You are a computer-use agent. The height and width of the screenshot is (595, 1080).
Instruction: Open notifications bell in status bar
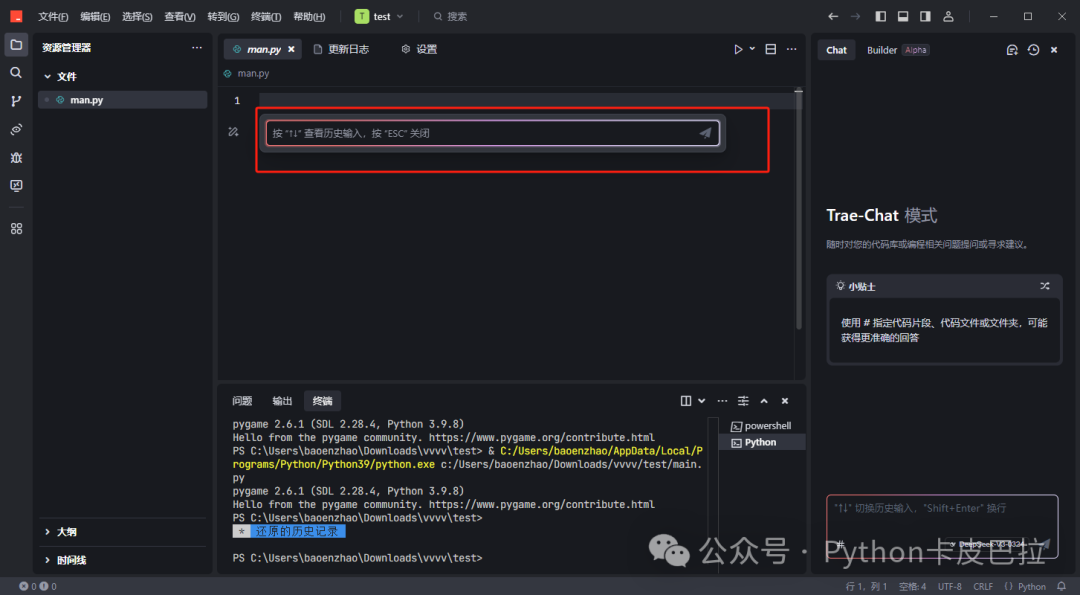click(1061, 586)
